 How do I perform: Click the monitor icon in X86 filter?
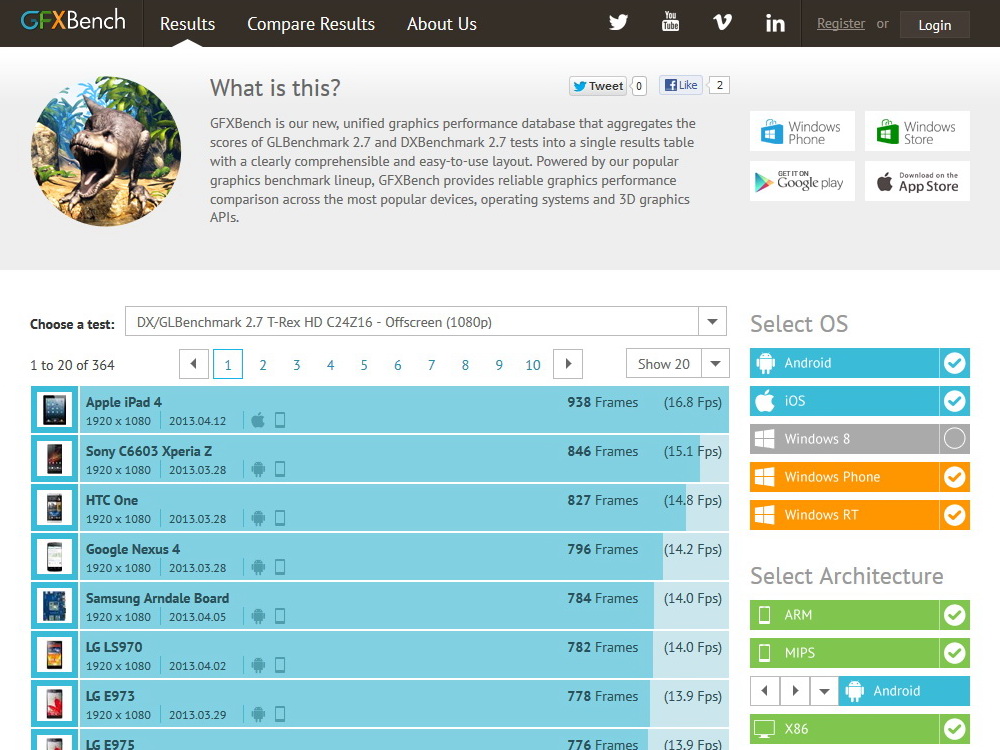pos(764,728)
